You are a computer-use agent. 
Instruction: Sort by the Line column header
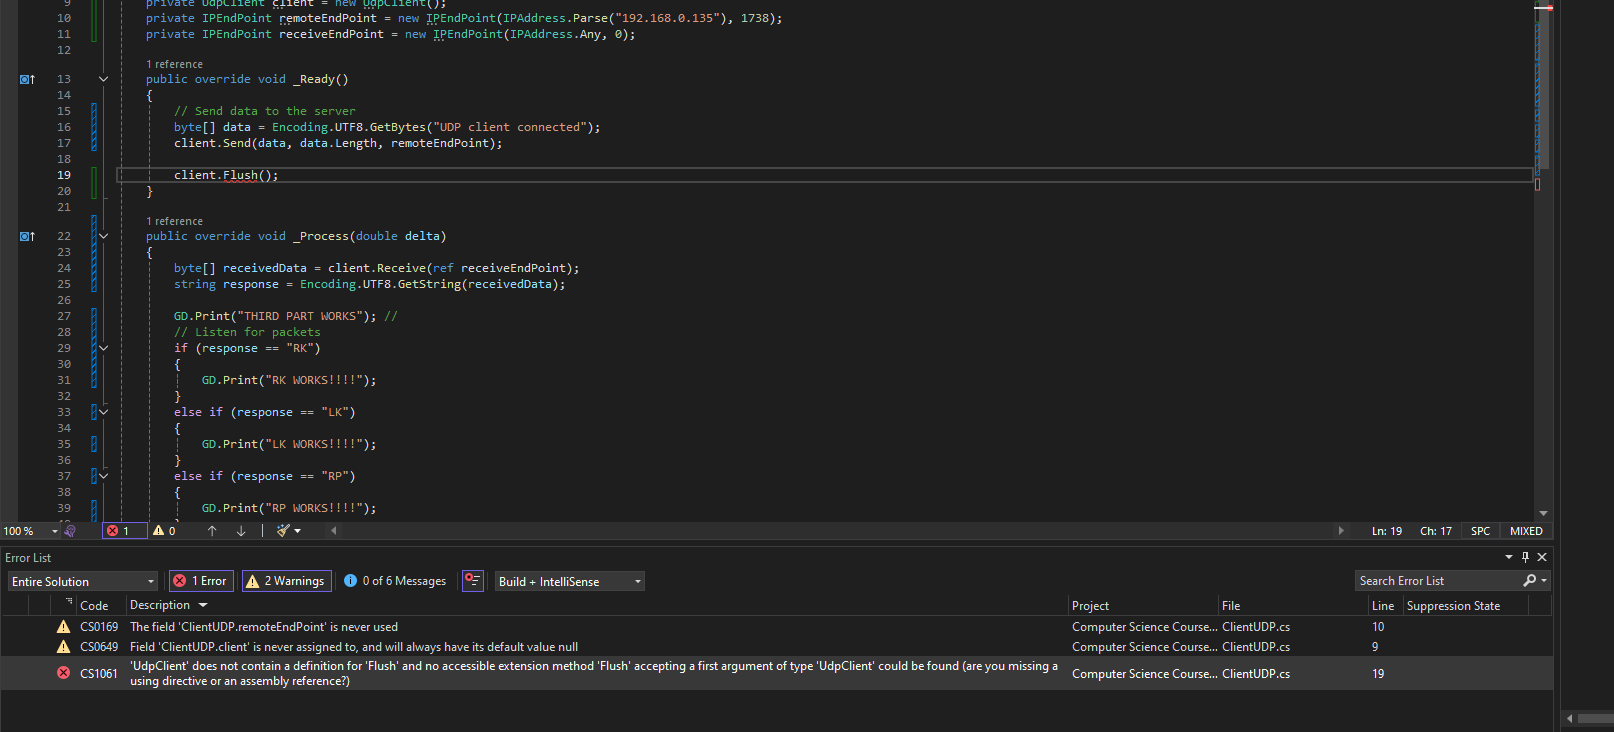point(1383,606)
